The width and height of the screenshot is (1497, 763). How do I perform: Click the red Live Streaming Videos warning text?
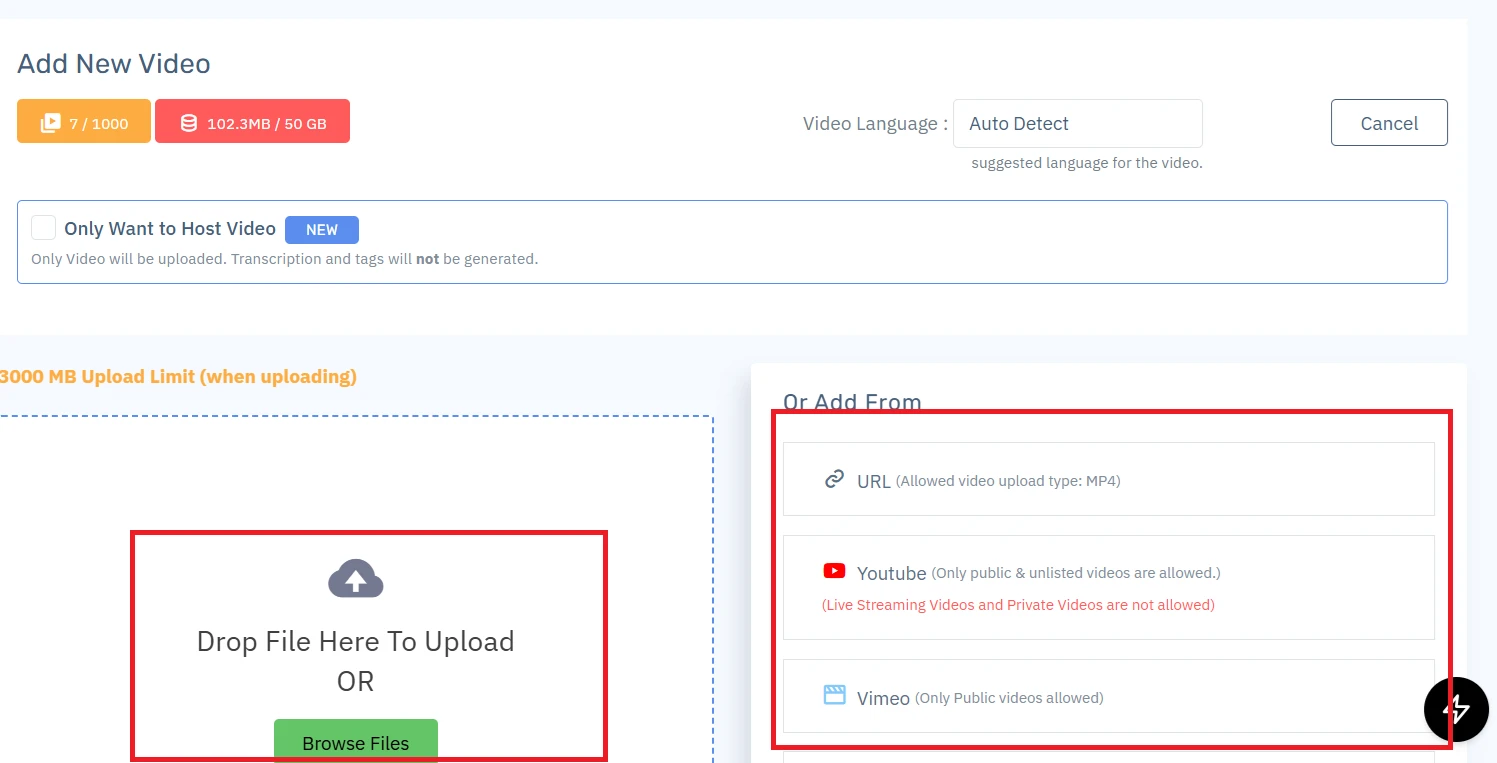point(1018,605)
